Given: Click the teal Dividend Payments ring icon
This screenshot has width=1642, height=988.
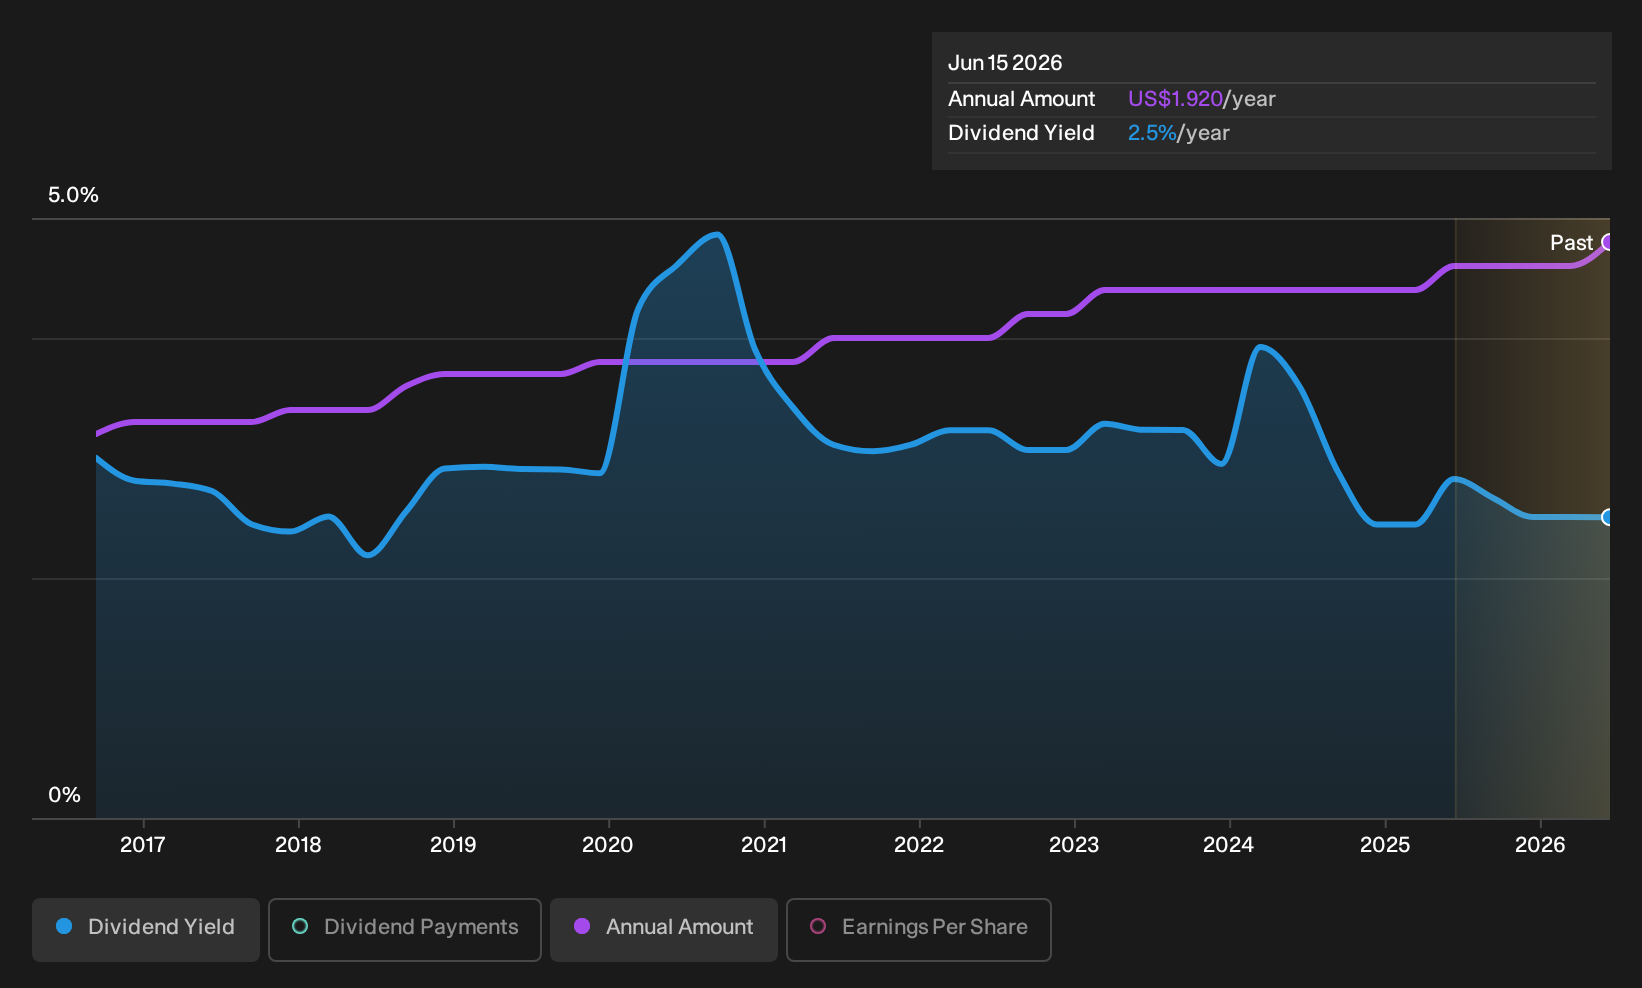Looking at the screenshot, I should tap(300, 926).
